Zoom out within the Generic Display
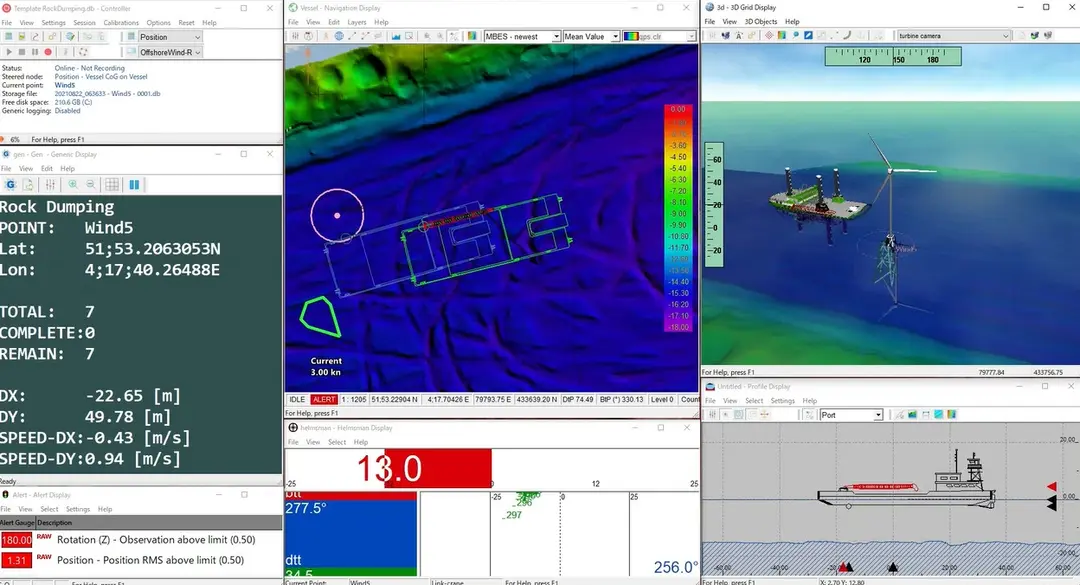1080x585 pixels. click(91, 185)
